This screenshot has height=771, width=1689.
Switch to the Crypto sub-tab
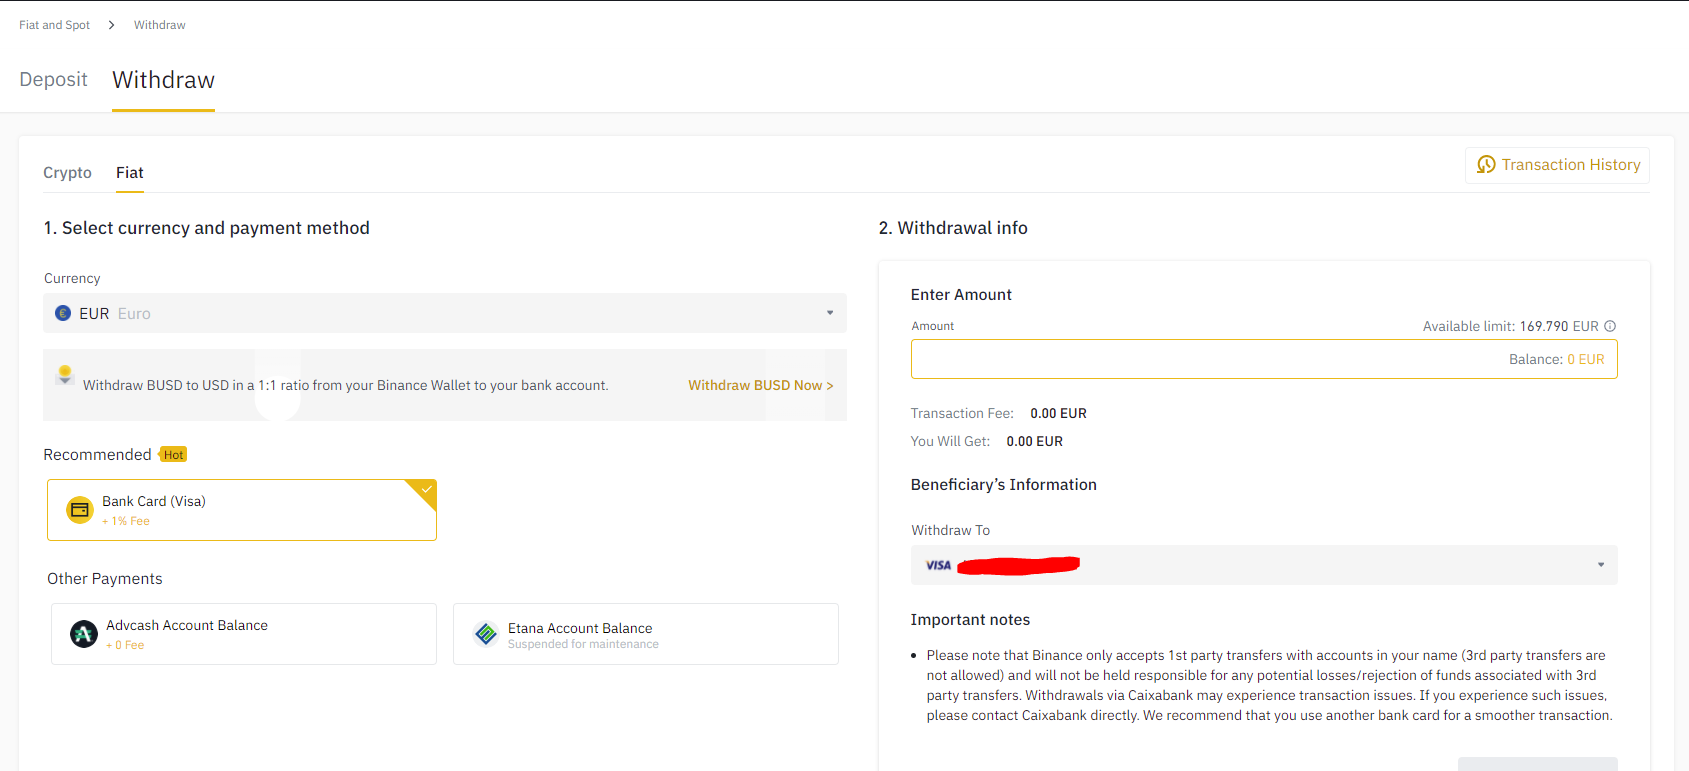tap(67, 173)
